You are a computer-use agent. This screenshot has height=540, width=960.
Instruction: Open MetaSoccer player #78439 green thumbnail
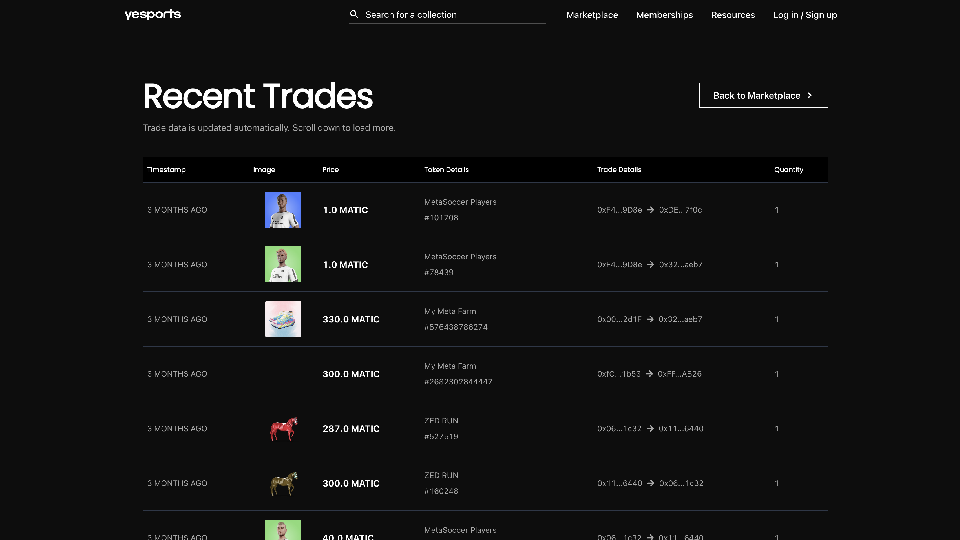pos(283,265)
